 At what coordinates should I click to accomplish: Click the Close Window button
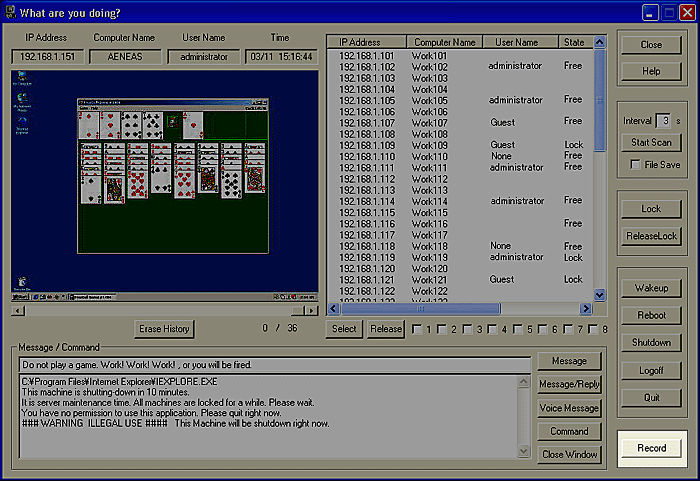(x=569, y=455)
